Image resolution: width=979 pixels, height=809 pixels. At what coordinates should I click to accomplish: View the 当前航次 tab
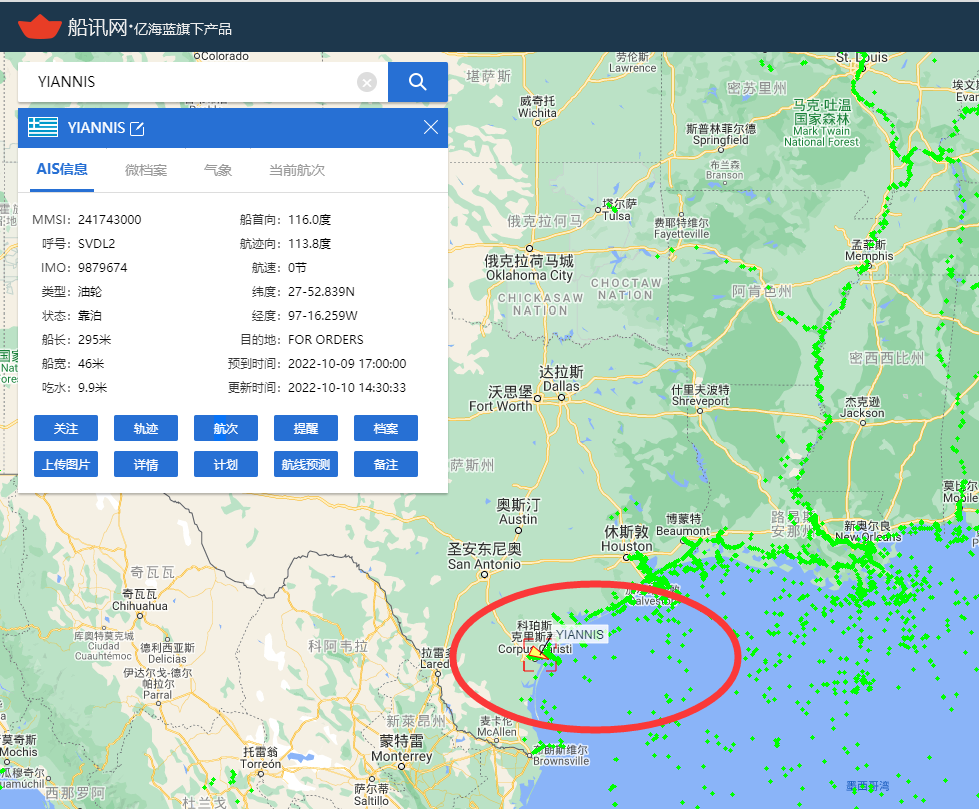coord(296,170)
